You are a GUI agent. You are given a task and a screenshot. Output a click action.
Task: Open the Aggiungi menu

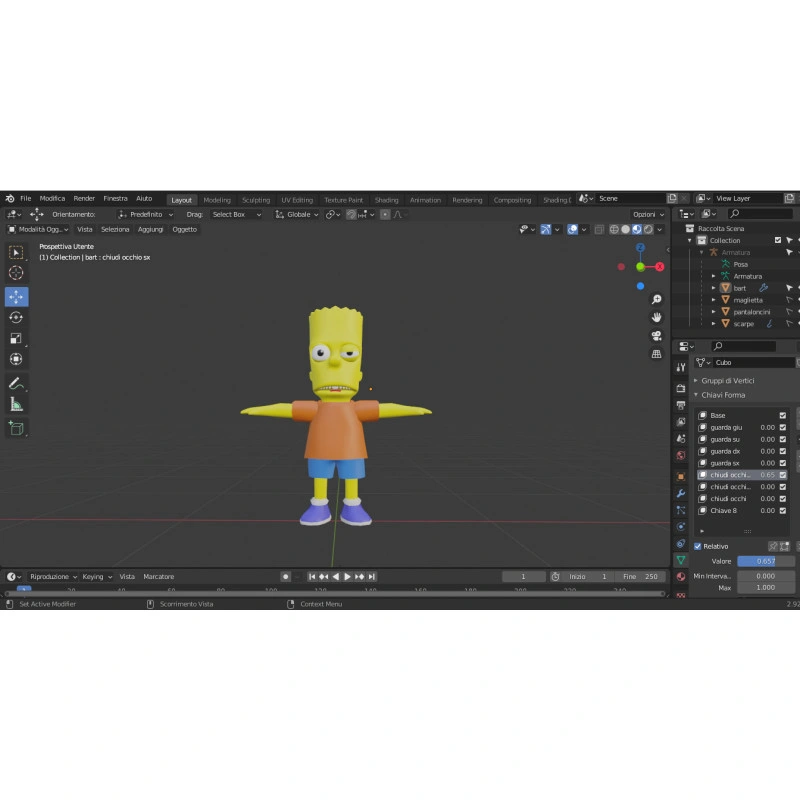150,230
